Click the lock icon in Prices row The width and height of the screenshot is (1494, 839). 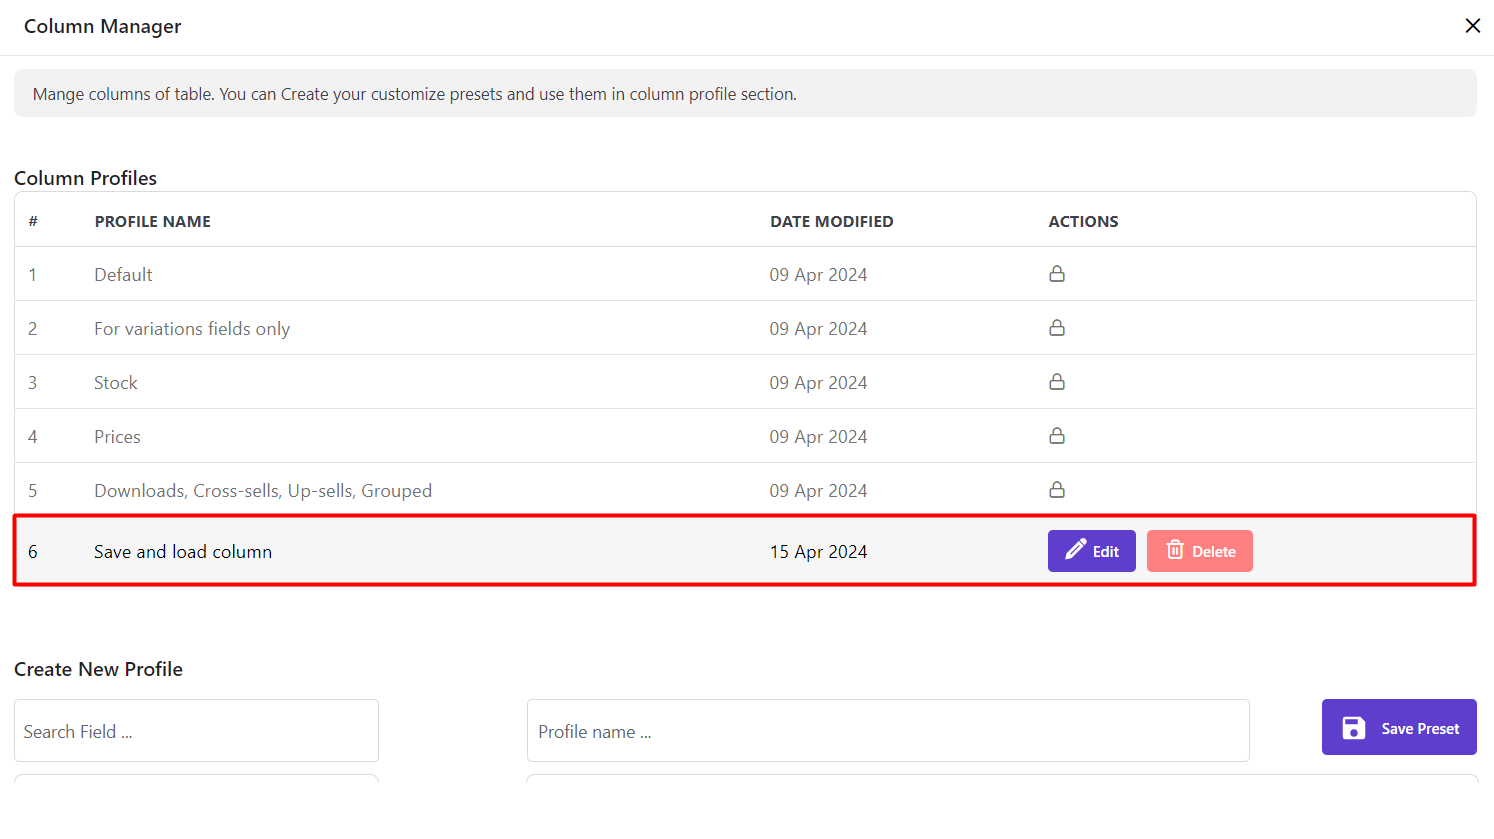coord(1056,436)
